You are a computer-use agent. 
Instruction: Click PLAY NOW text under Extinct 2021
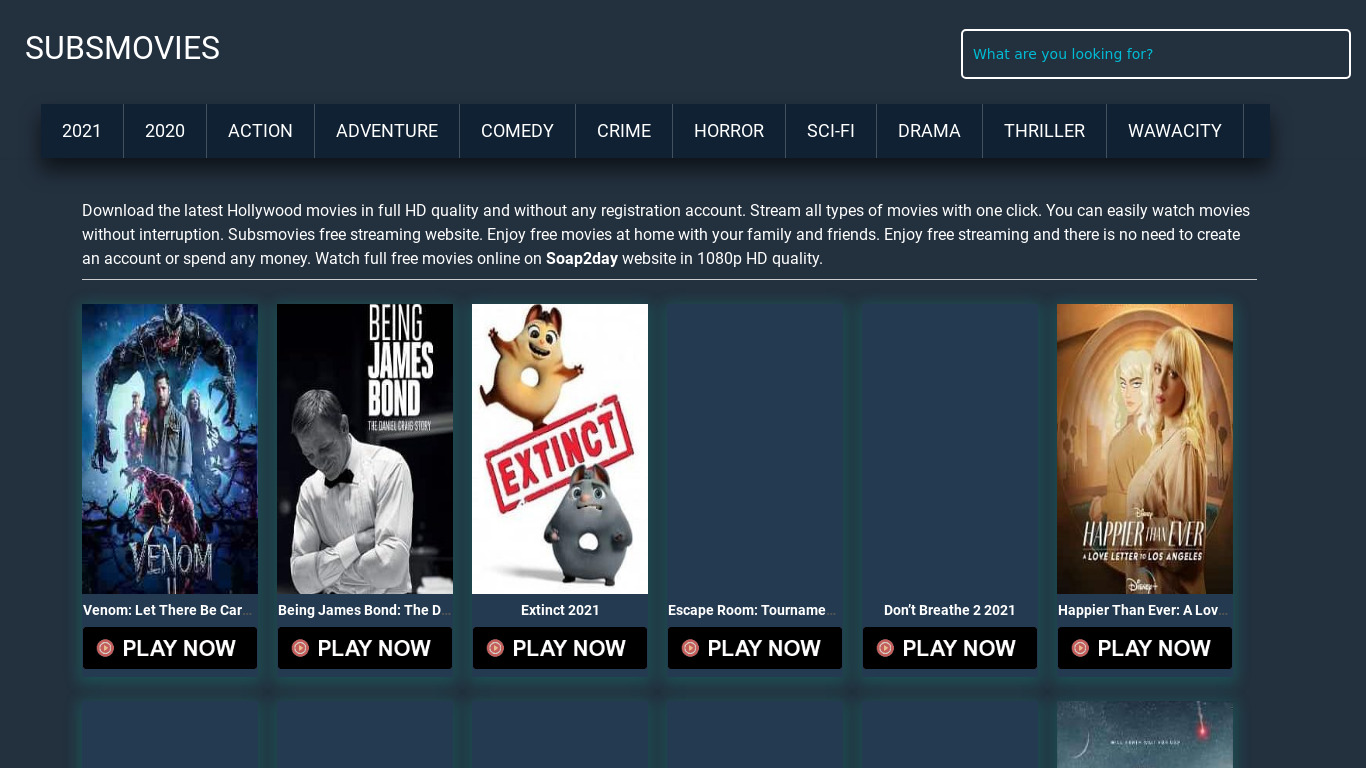569,648
